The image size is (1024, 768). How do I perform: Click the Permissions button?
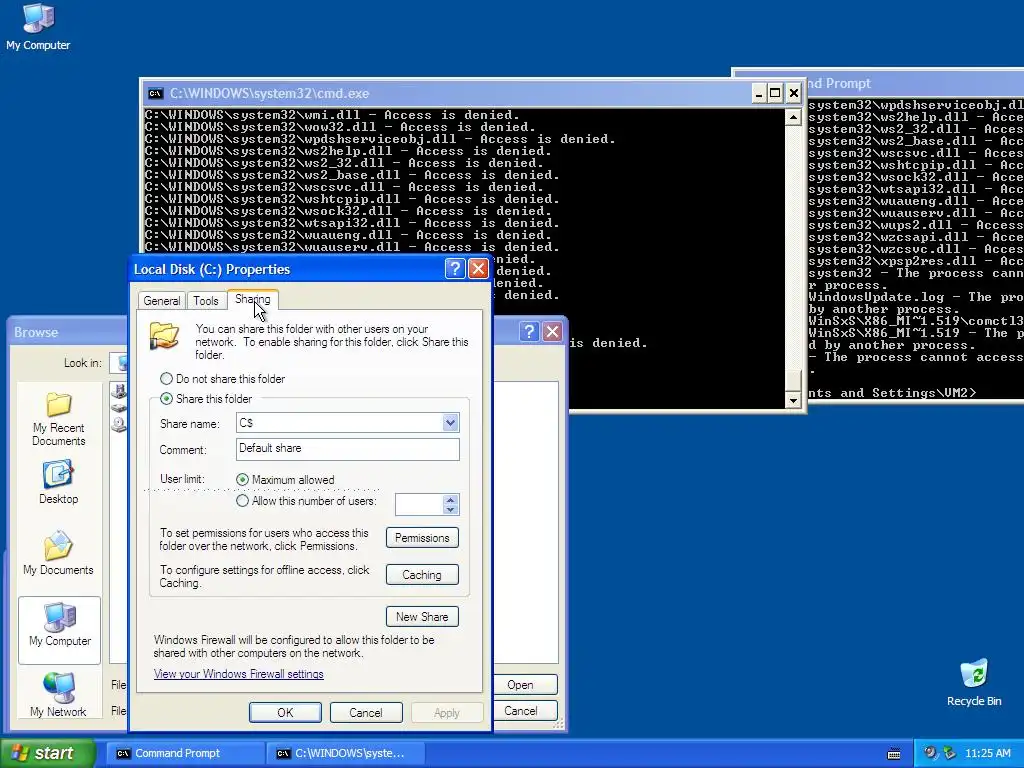(422, 538)
